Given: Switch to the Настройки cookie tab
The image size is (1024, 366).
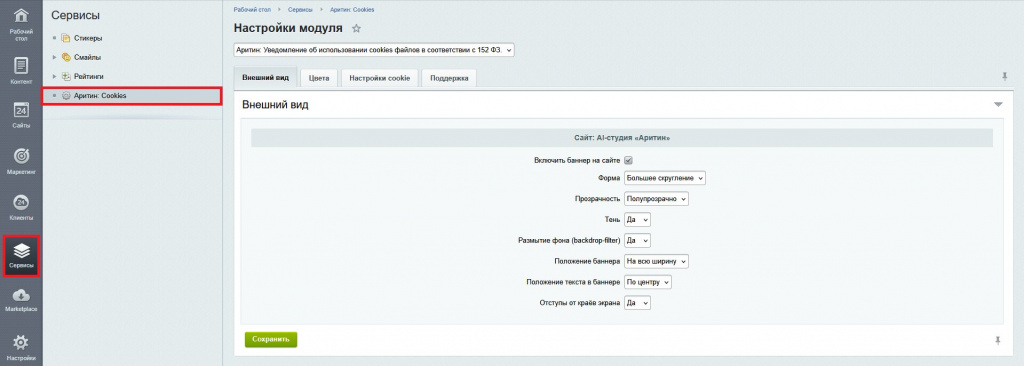Looking at the screenshot, I should [379, 78].
